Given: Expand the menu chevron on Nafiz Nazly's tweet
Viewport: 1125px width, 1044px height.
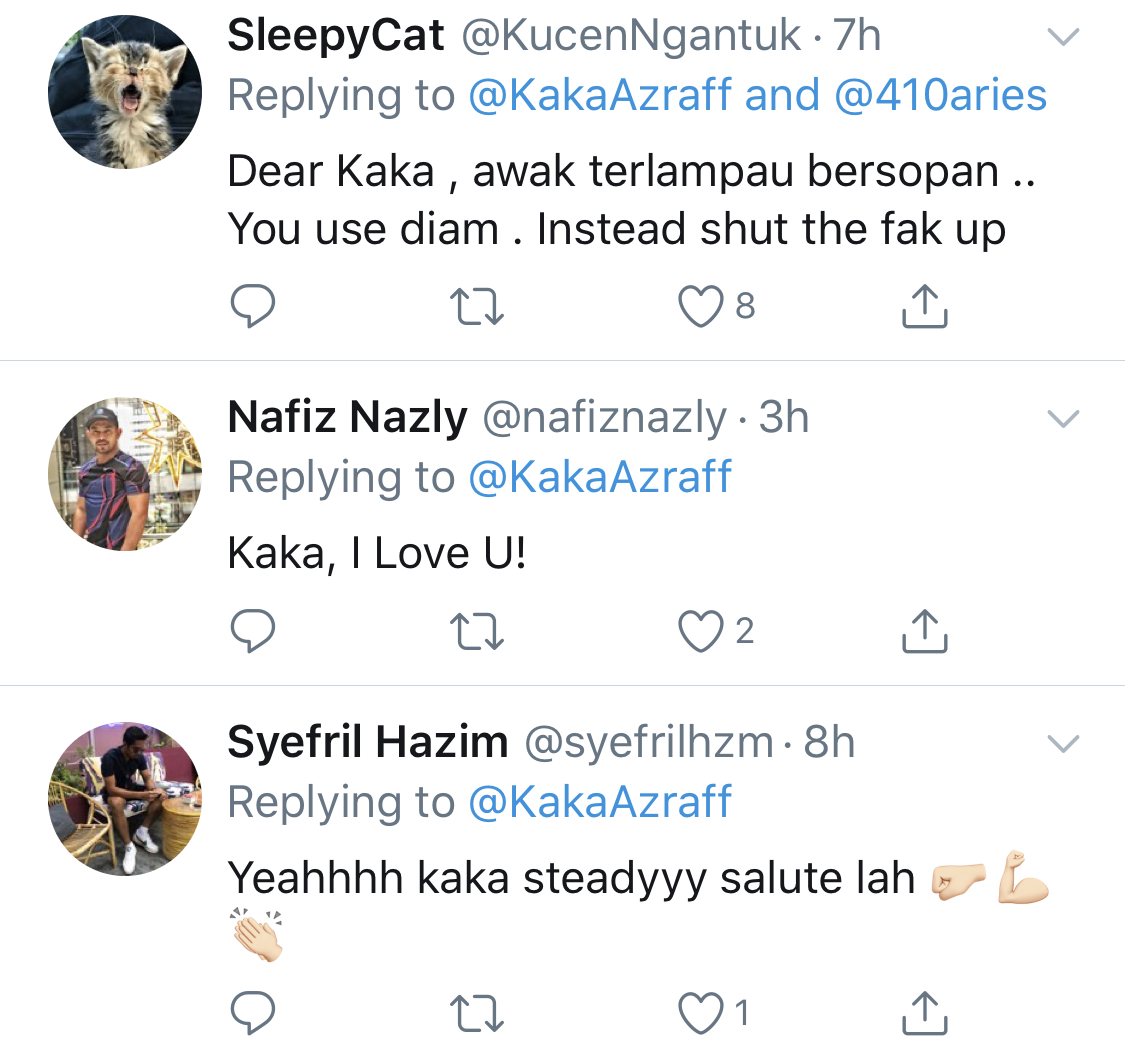Looking at the screenshot, I should [x=1062, y=419].
